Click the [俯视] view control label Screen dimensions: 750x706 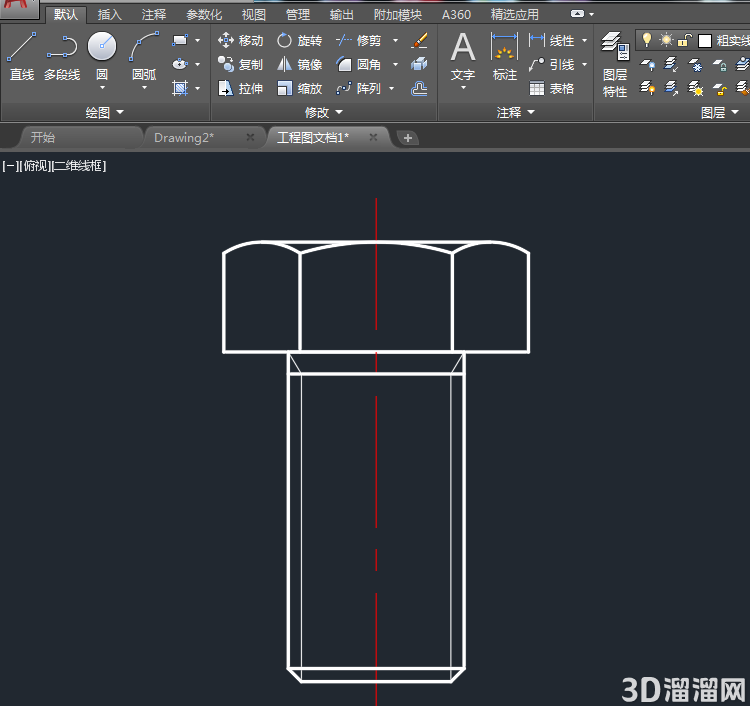coord(35,166)
